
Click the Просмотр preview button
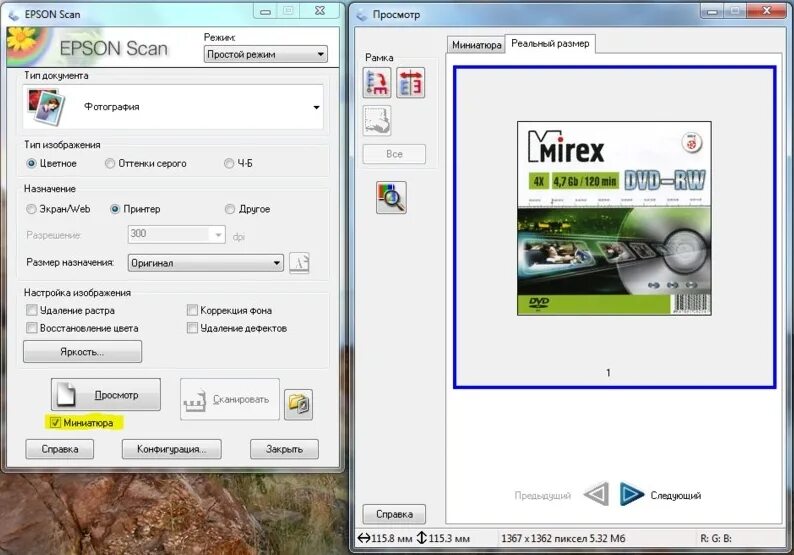tap(106, 394)
